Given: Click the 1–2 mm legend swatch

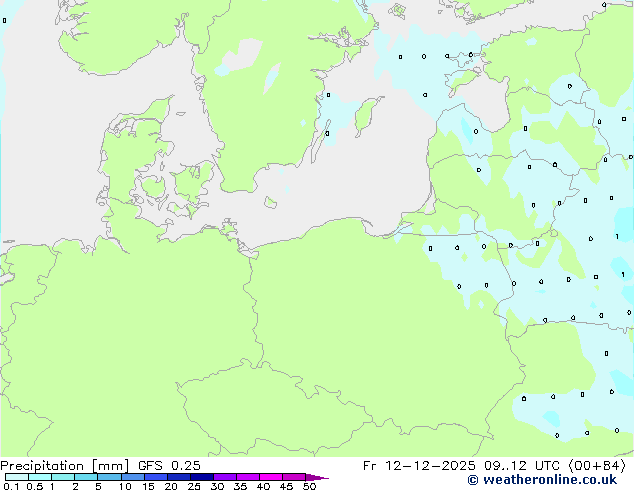Looking at the screenshot, I should point(63,477).
